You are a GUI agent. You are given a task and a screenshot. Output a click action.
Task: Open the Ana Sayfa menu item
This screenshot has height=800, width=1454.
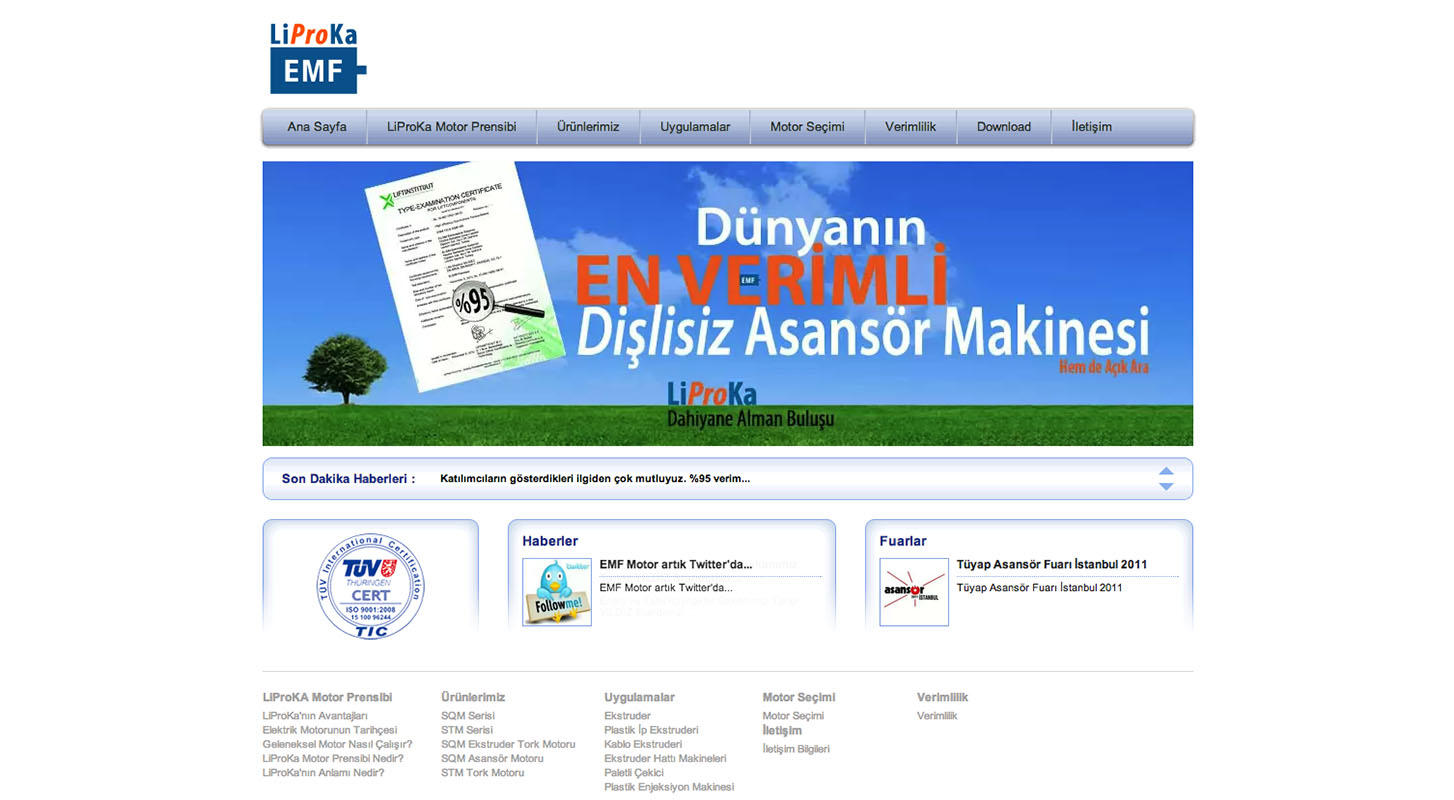[x=317, y=127]
